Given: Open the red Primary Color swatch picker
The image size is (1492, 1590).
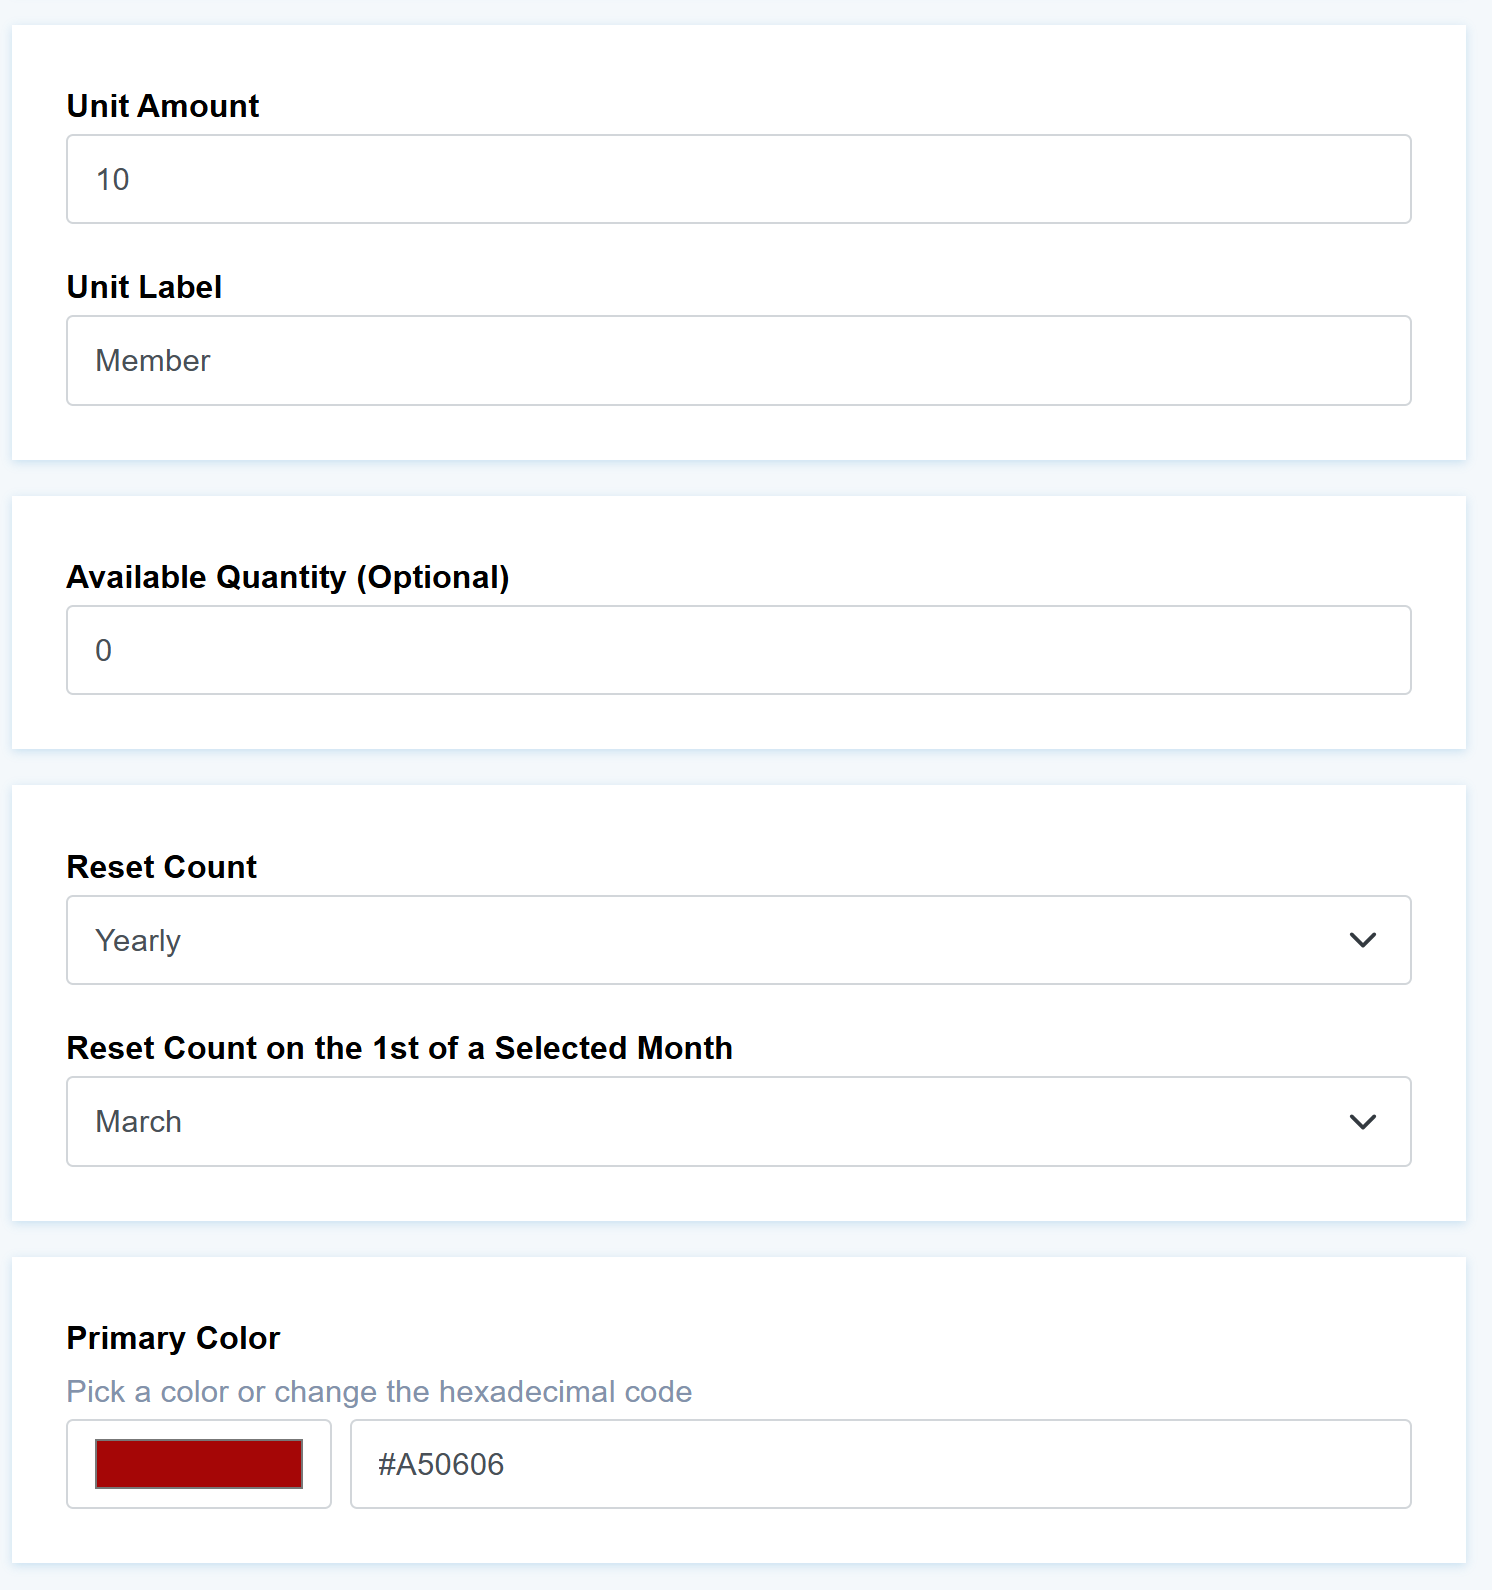Looking at the screenshot, I should (x=199, y=1464).
